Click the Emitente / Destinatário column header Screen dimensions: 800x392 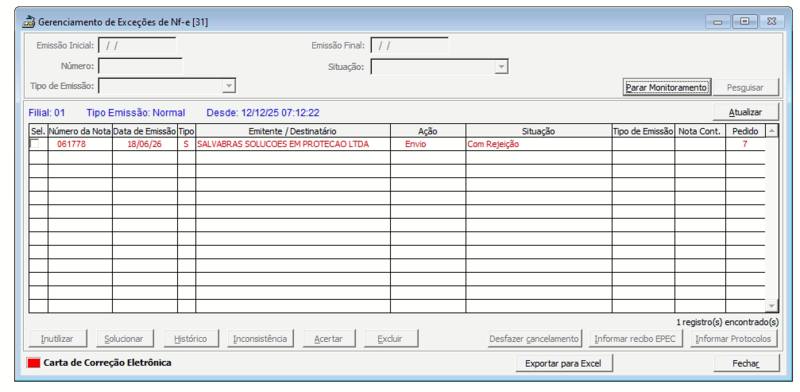pyautogui.click(x=292, y=131)
